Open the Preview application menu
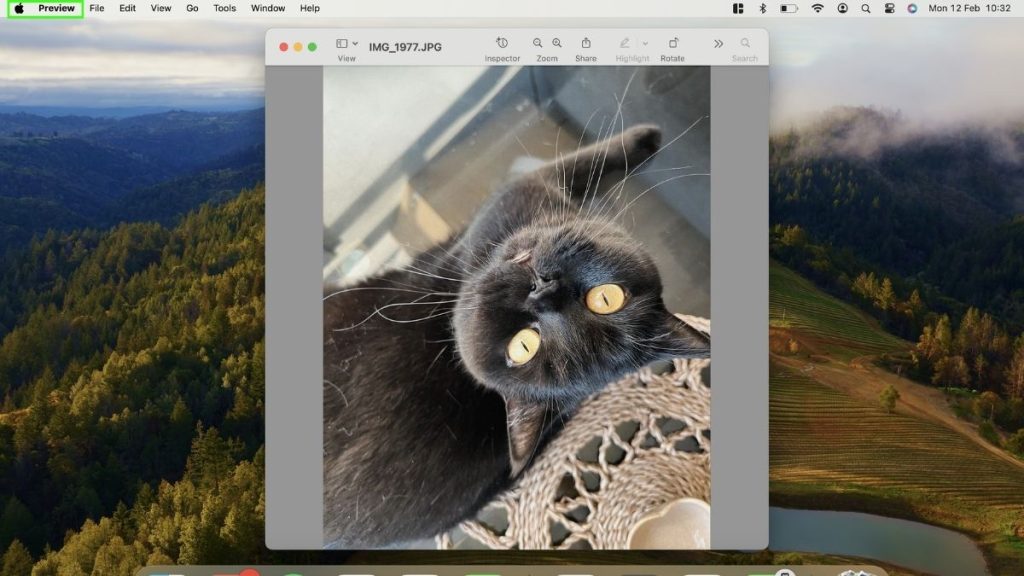The height and width of the screenshot is (576, 1024). 56,8
